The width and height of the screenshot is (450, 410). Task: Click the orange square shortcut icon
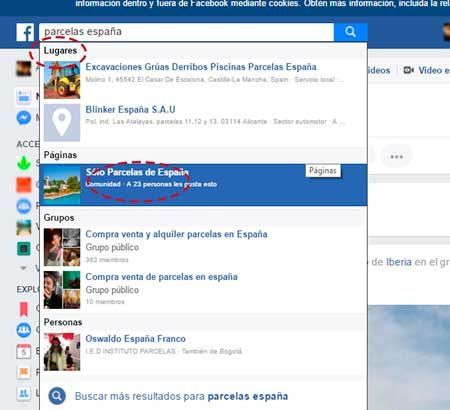tap(24, 185)
